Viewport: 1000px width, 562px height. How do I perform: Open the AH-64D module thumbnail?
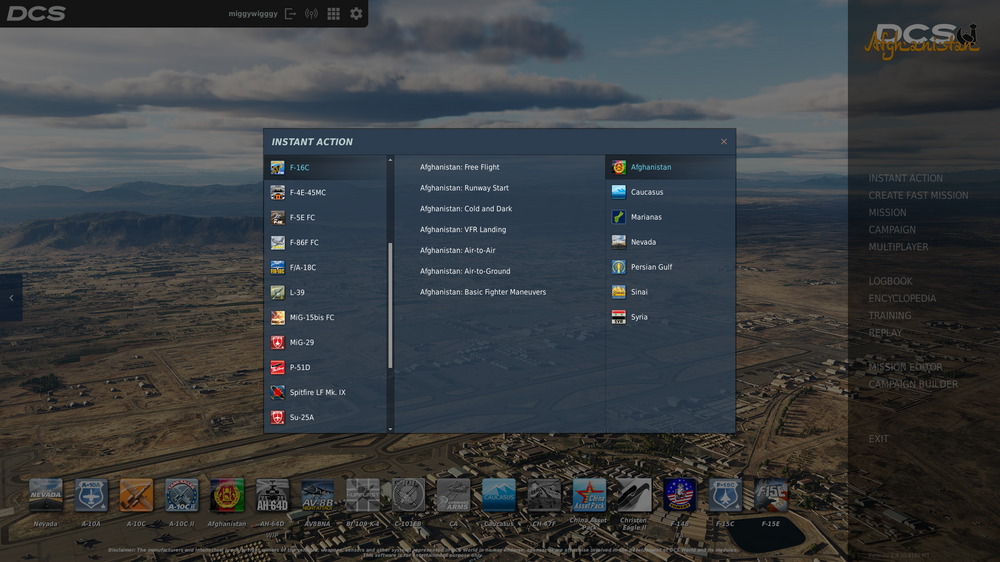click(x=272, y=495)
